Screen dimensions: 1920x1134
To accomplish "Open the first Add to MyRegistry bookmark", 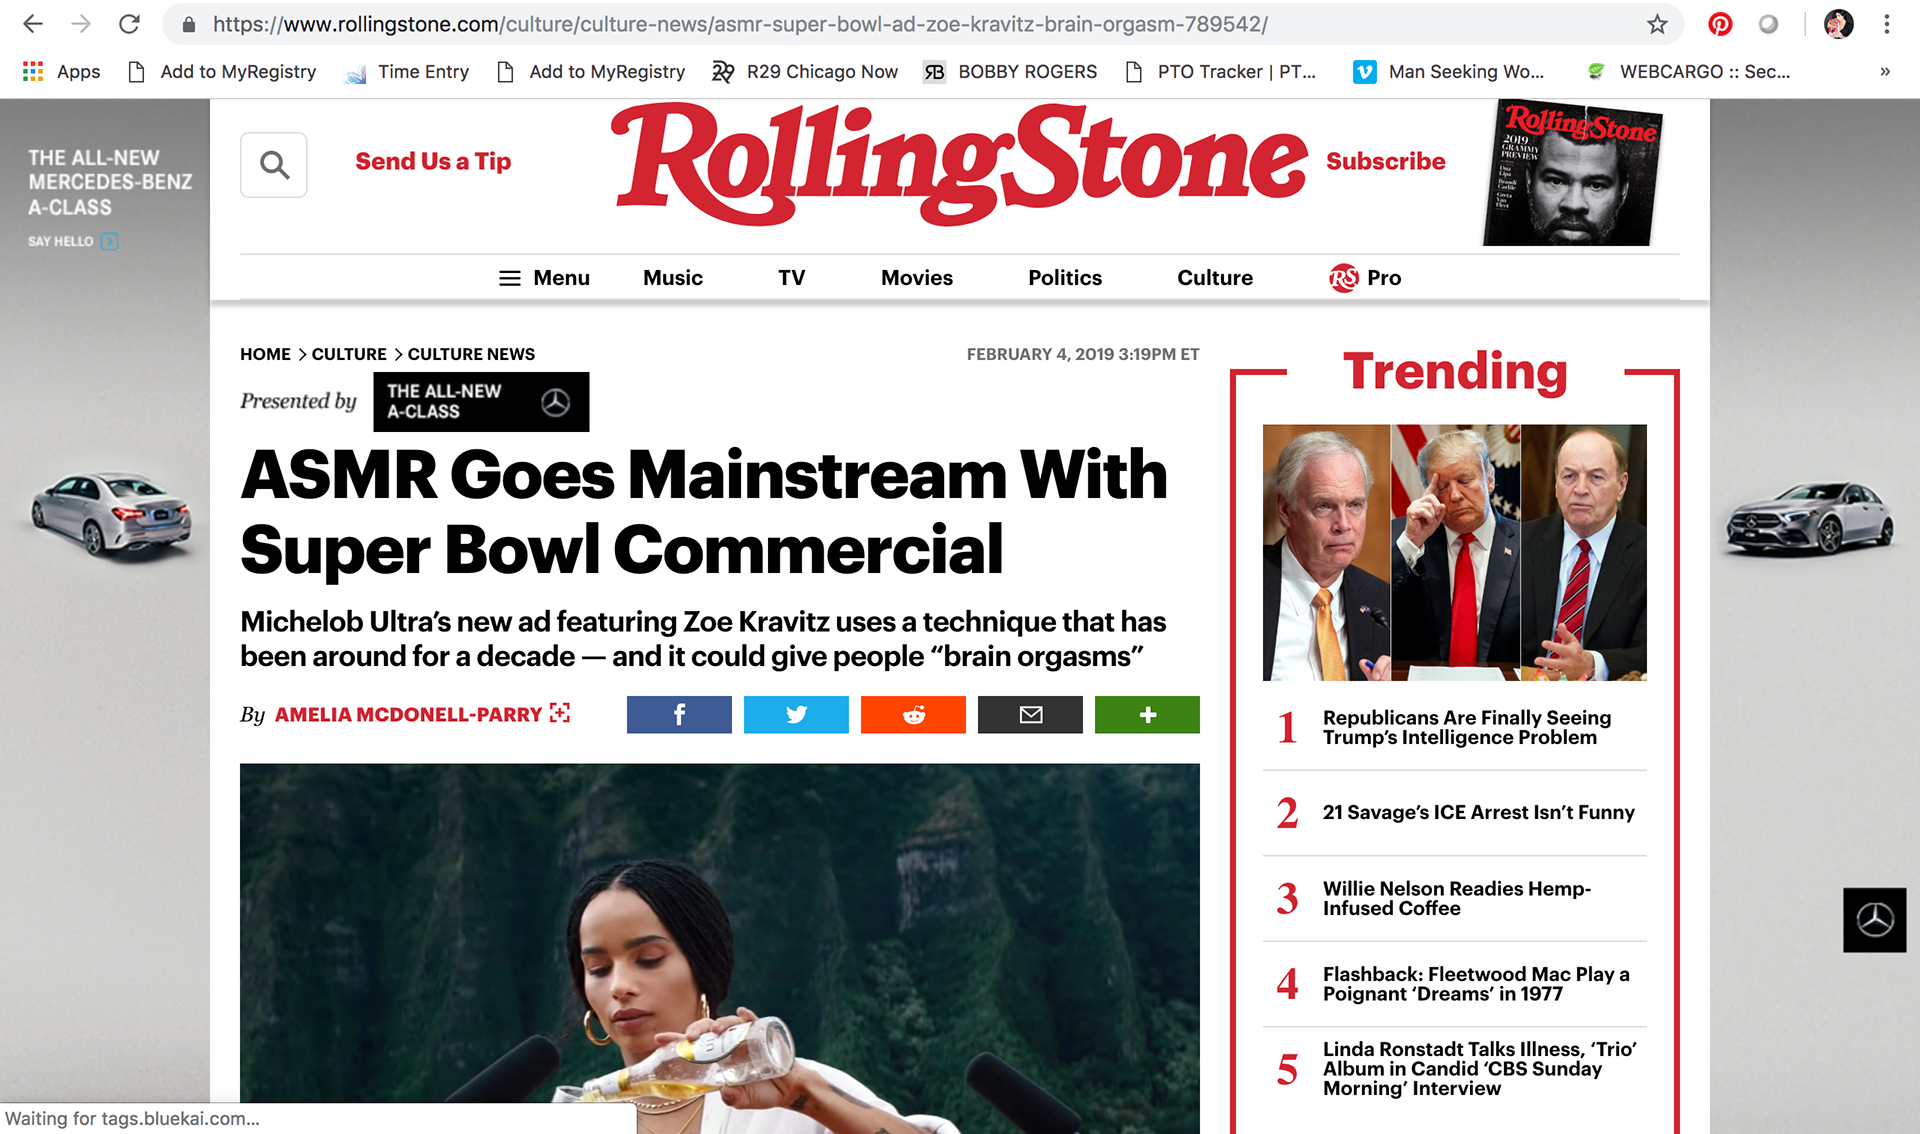I will pos(222,72).
